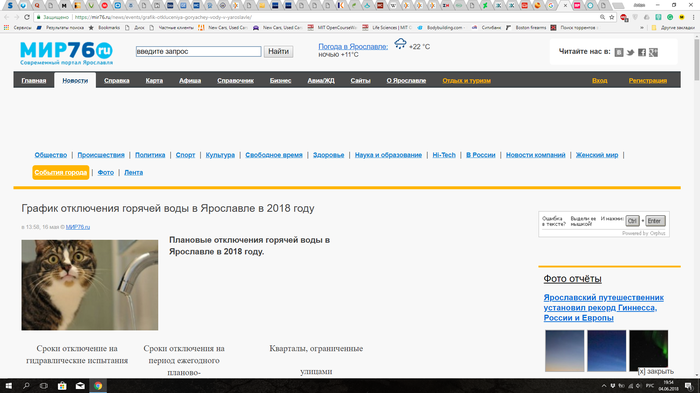Click the page vertical scrollbar thumb

coord(696,59)
